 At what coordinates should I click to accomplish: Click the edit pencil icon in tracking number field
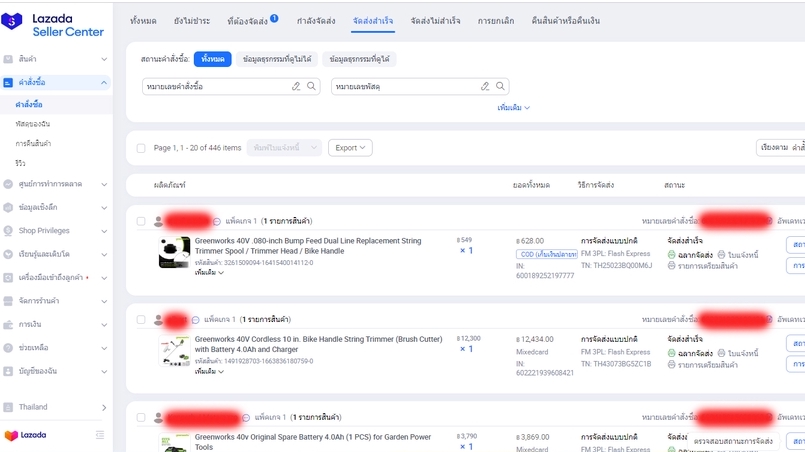click(485, 86)
